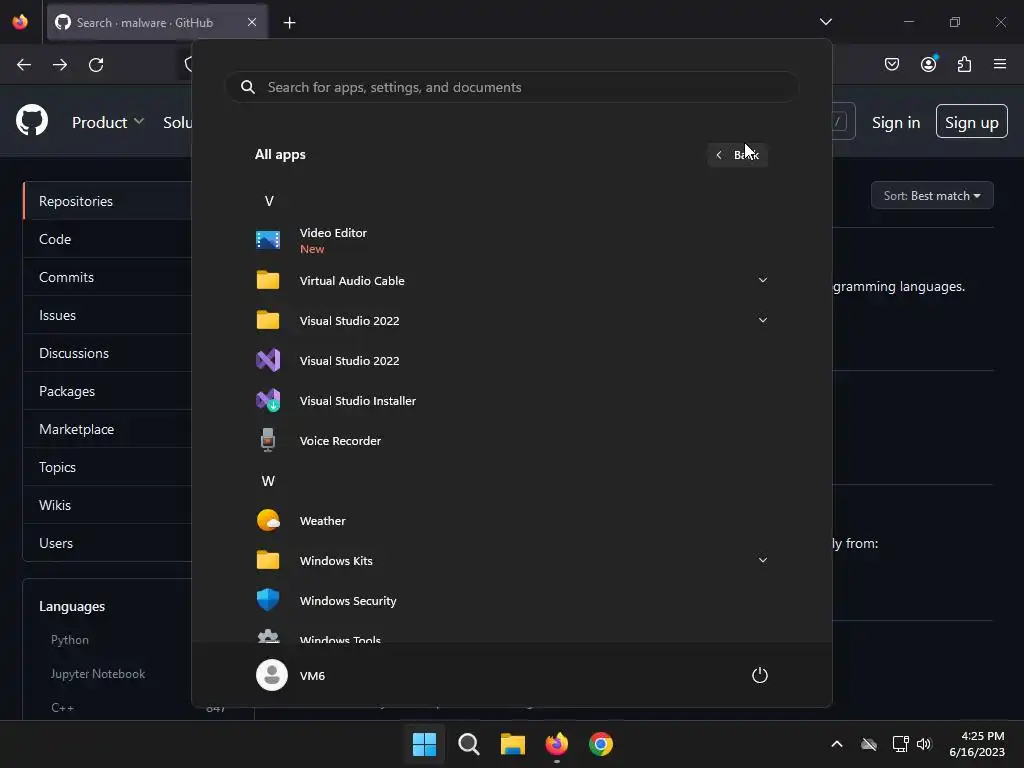Go forward with Firefox forward arrow
This screenshot has width=1024, height=768.
[60, 65]
